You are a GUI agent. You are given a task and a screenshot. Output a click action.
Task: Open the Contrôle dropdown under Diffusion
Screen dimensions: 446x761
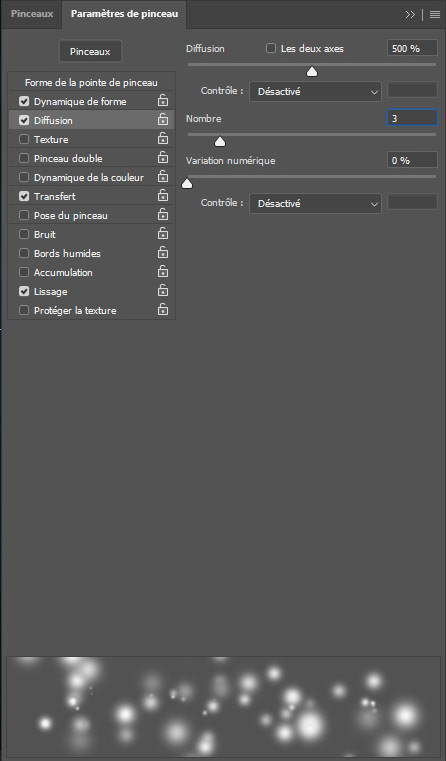pyautogui.click(x=315, y=91)
